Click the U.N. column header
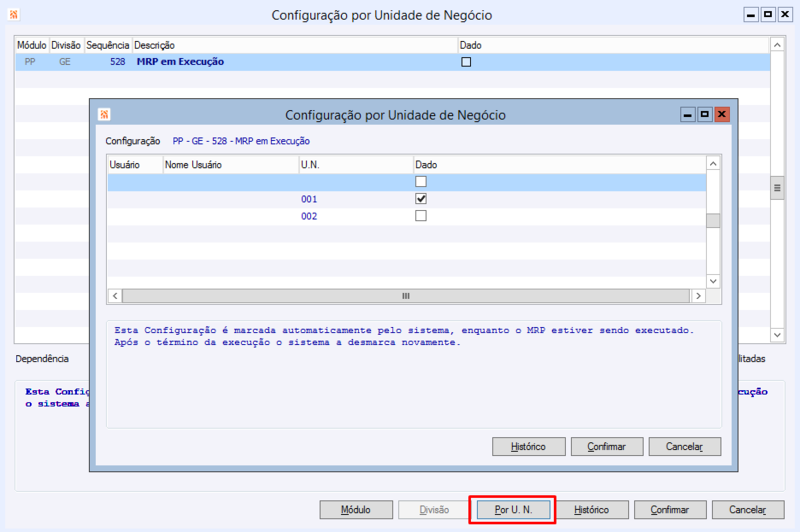This screenshot has width=800, height=532. point(355,165)
